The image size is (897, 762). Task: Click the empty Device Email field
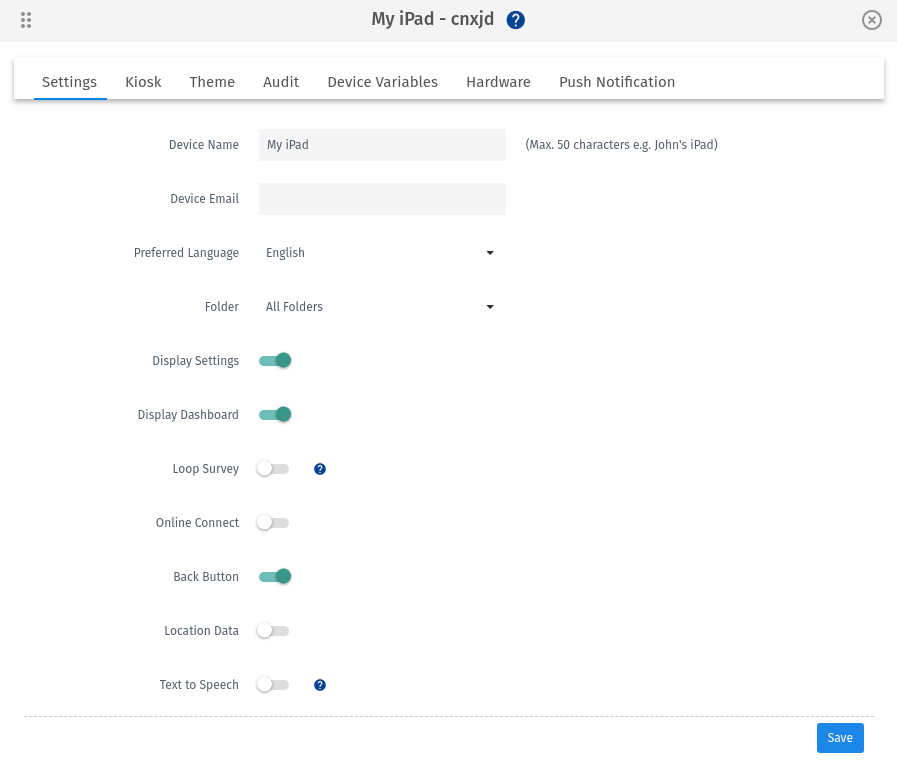(x=382, y=198)
